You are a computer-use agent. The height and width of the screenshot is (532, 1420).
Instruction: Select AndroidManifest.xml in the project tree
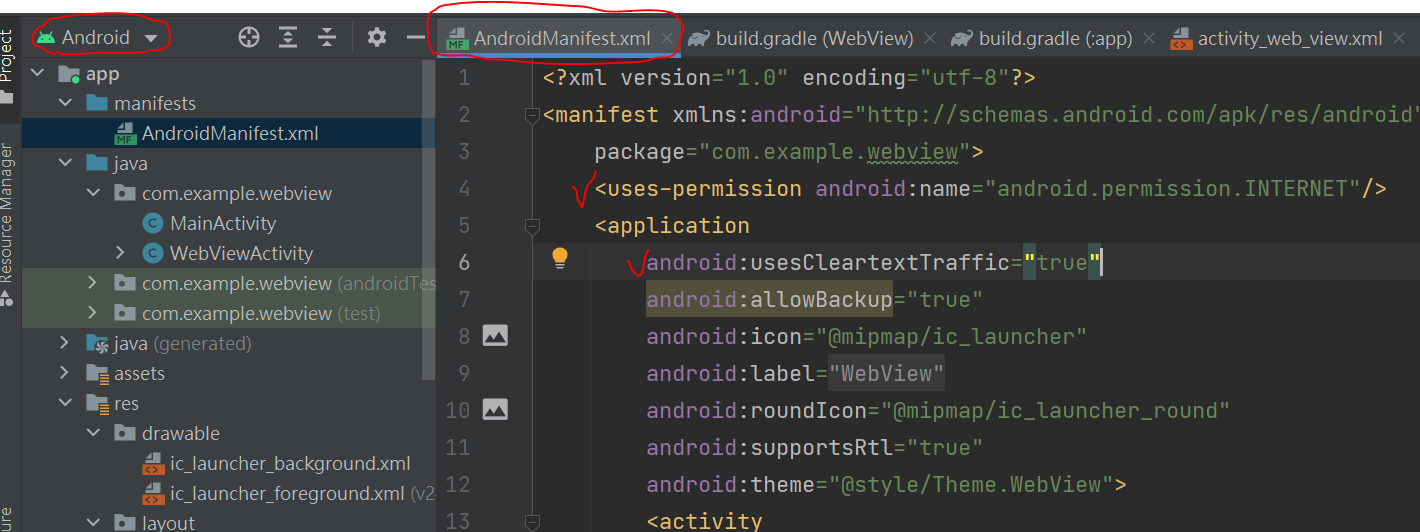230,134
